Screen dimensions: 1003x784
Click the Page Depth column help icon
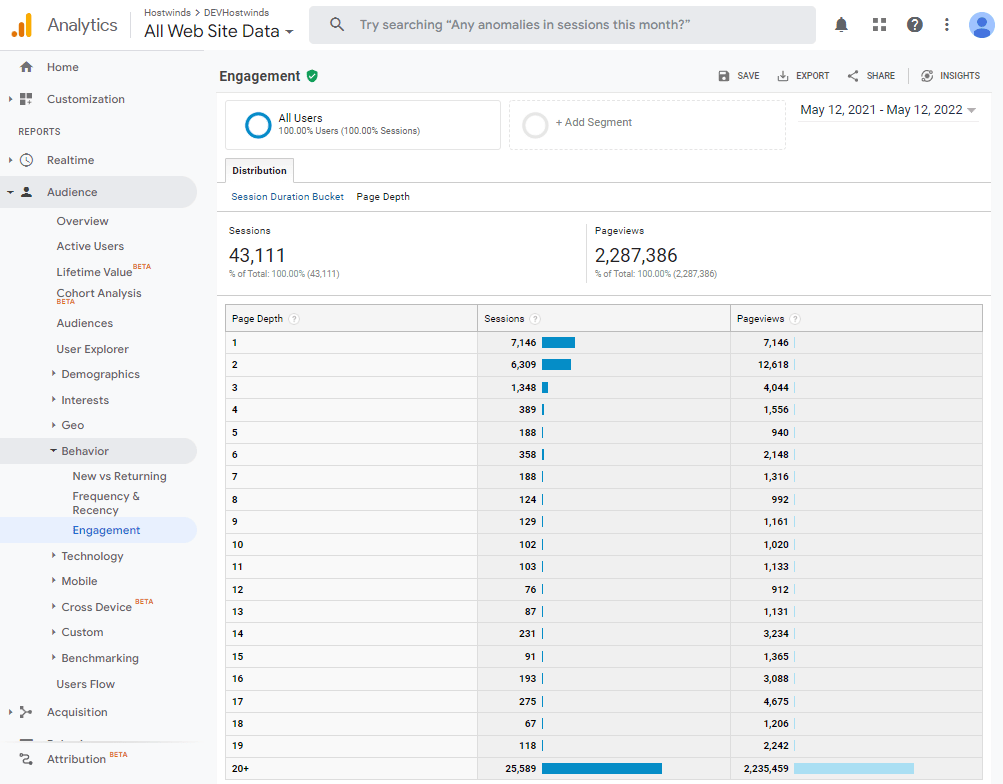point(294,319)
